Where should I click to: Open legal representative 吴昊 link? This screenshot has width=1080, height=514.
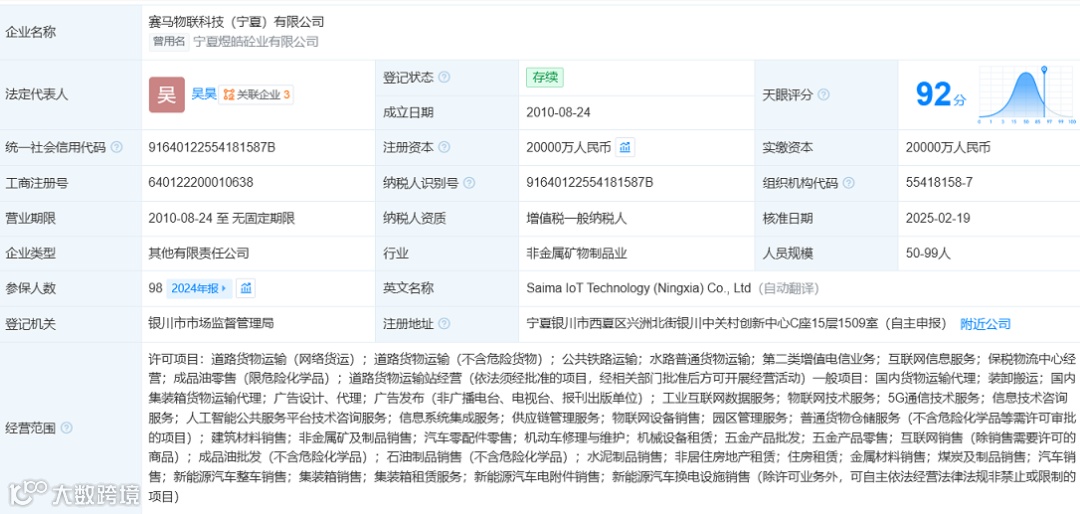[203, 94]
